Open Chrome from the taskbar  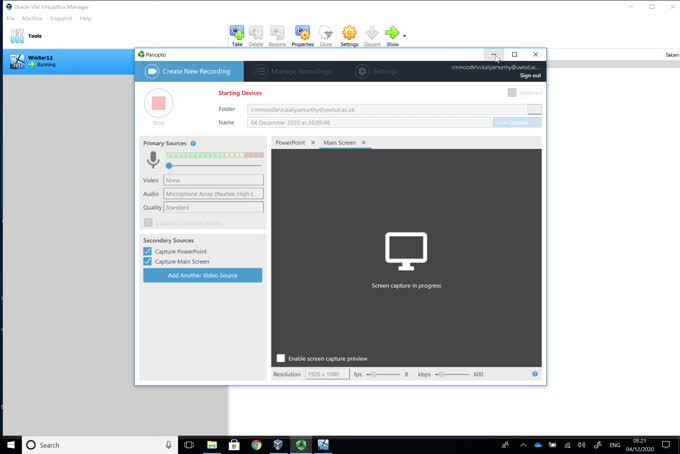point(256,445)
